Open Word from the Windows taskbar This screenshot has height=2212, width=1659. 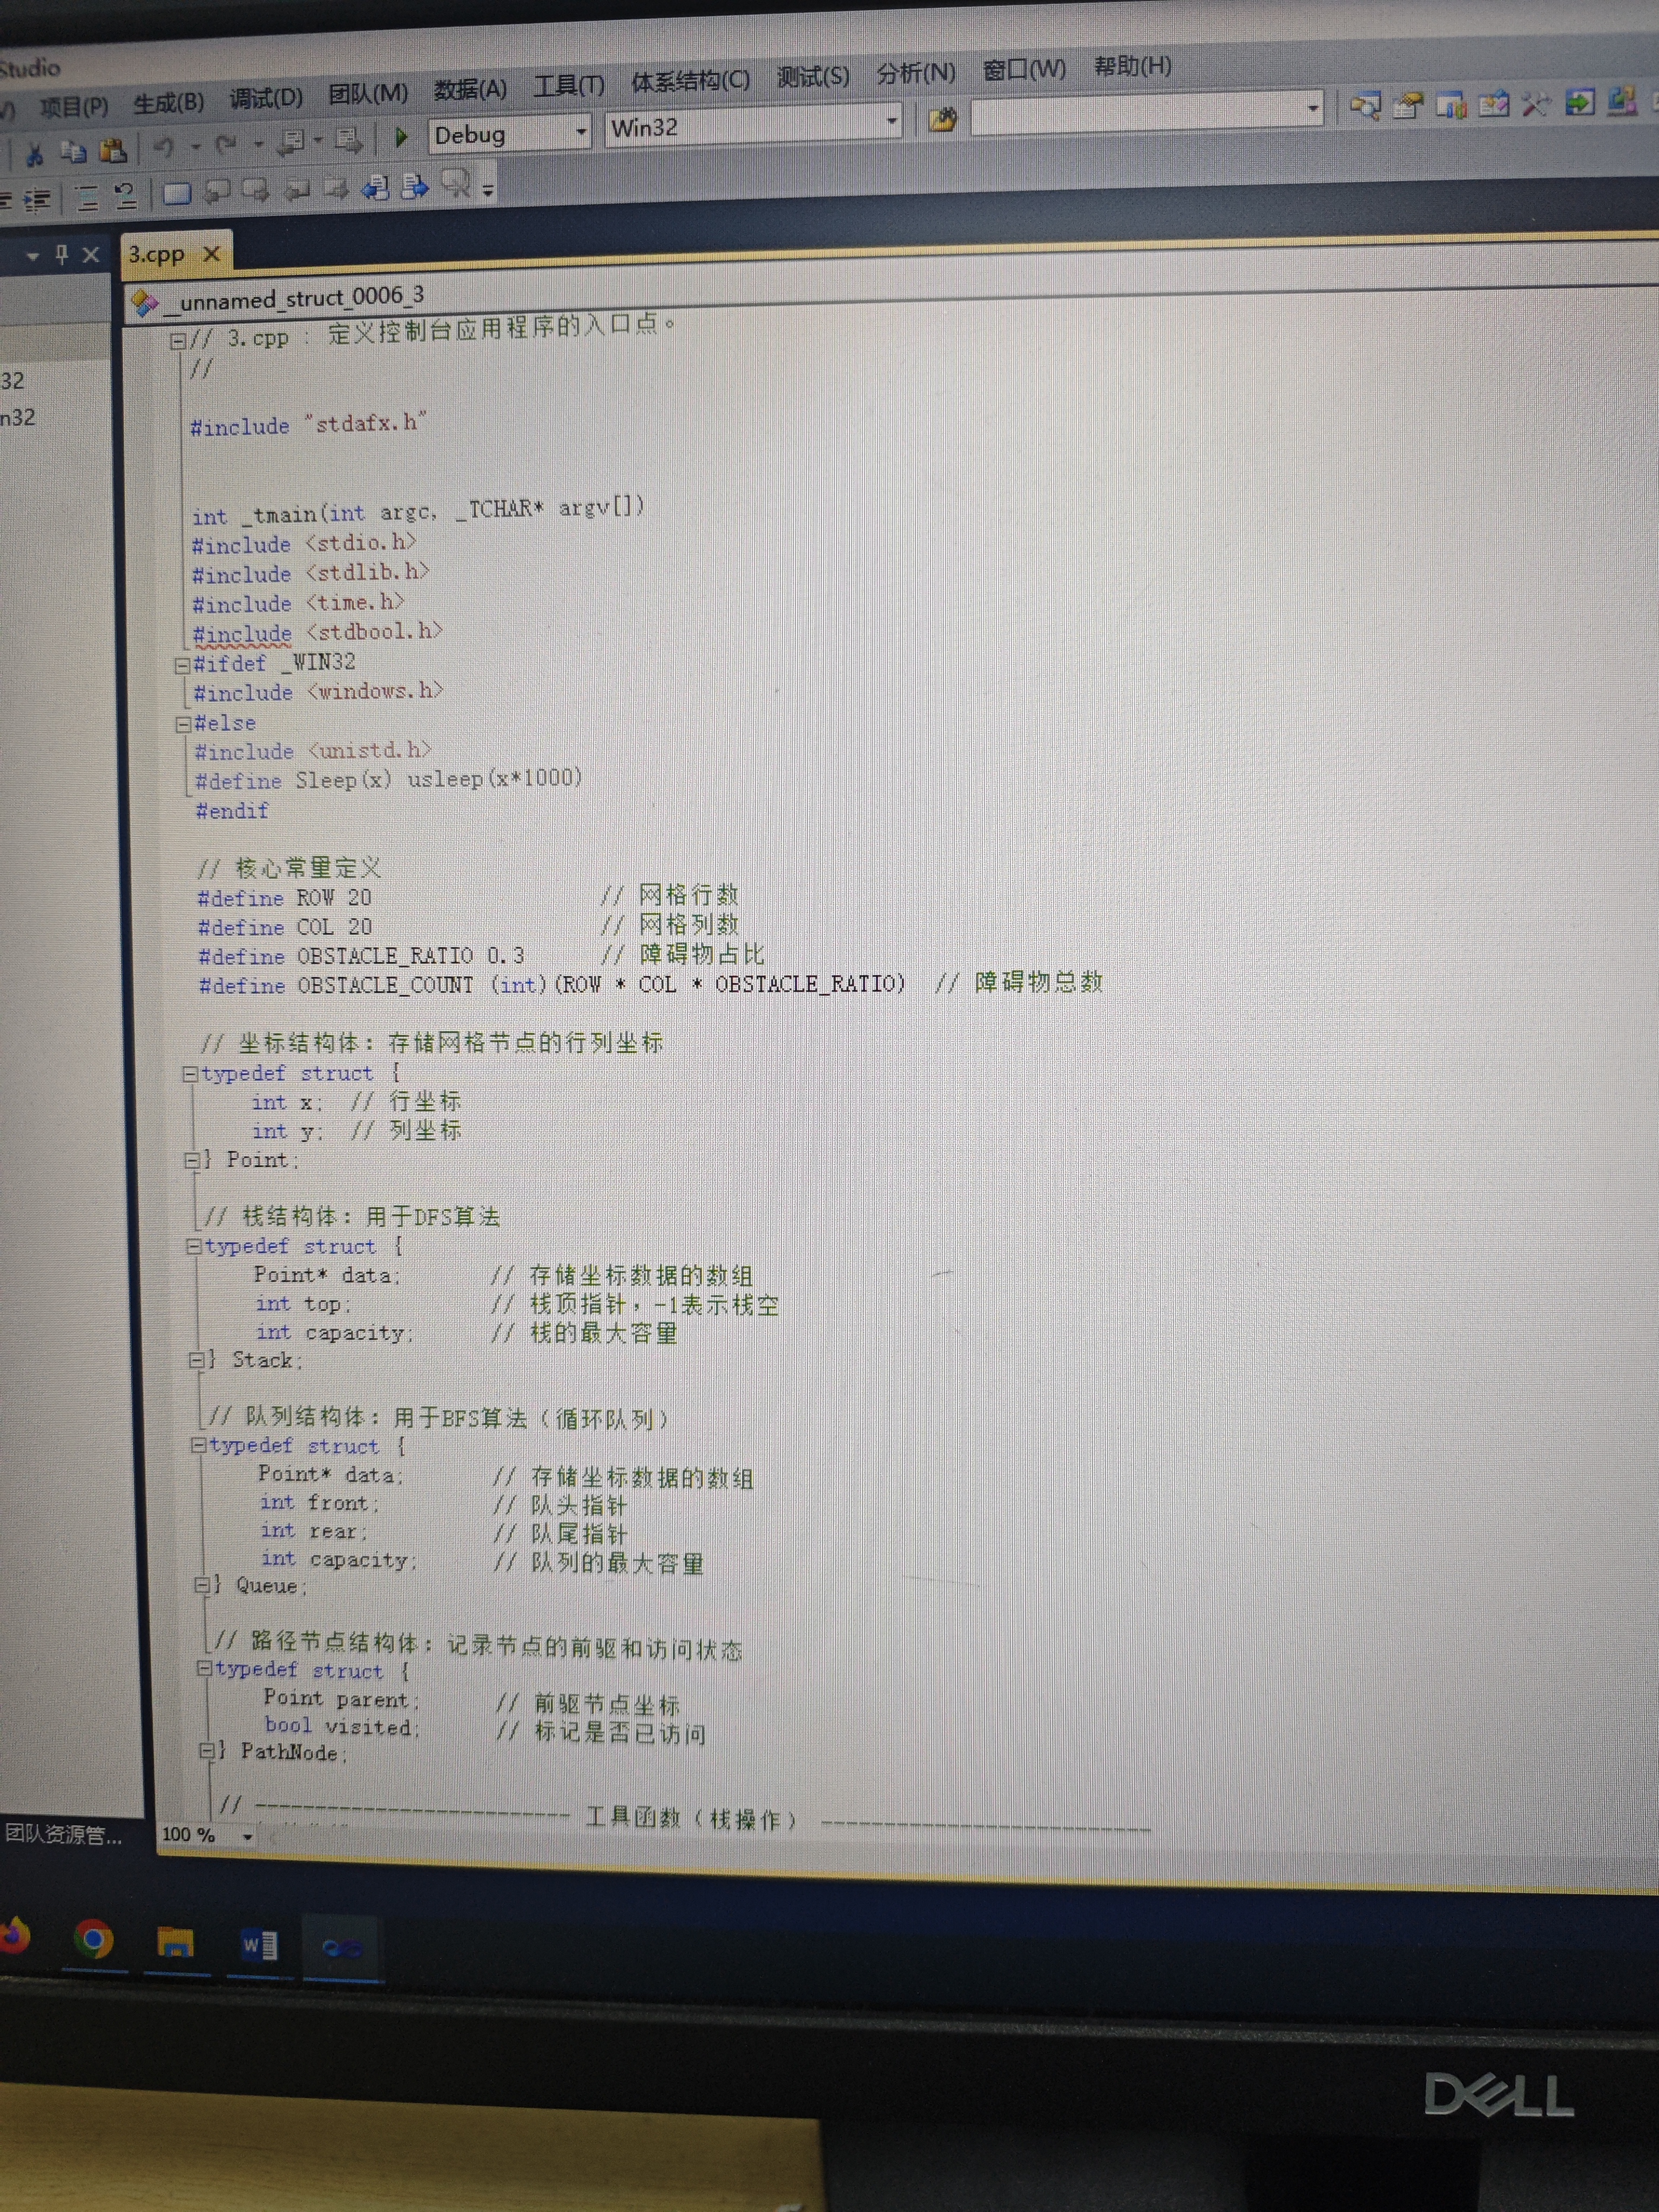coord(260,1945)
